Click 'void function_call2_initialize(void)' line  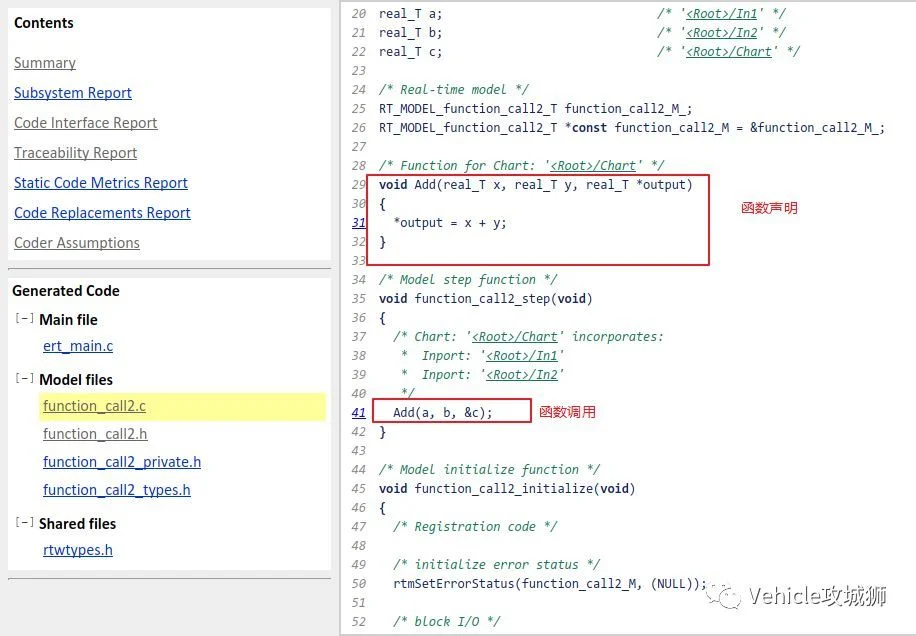507,489
